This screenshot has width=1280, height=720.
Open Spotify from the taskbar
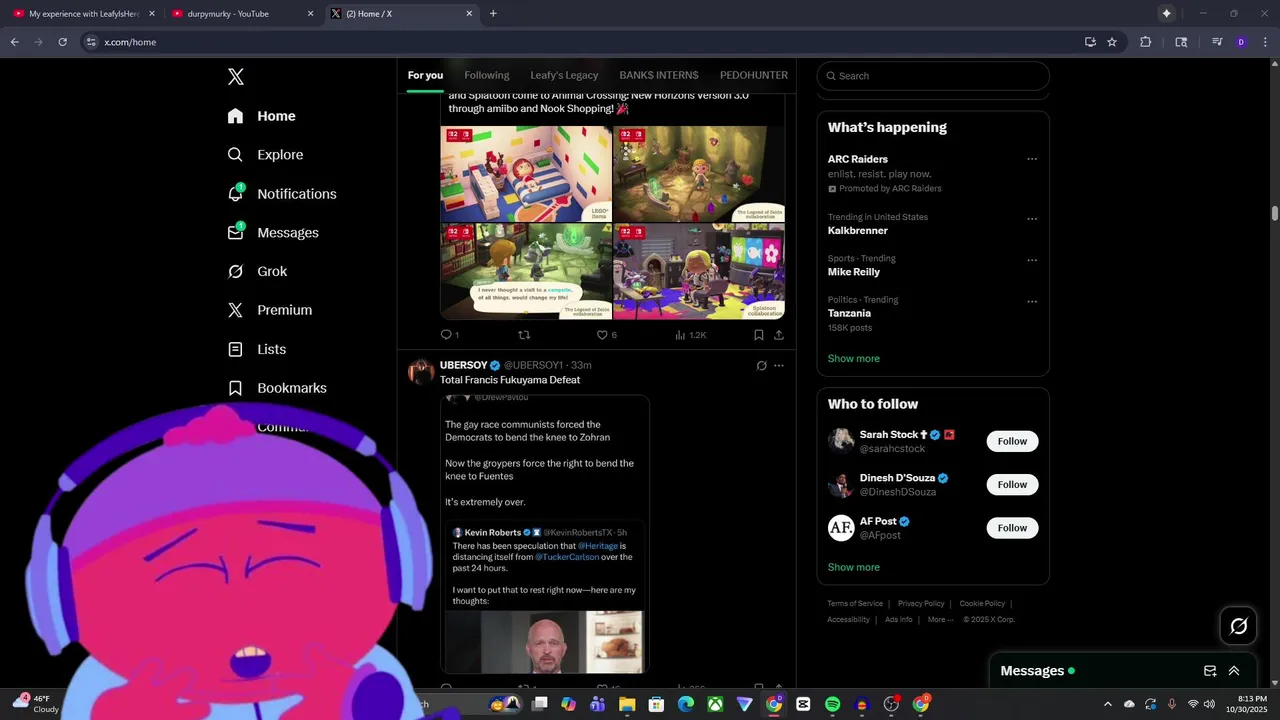tap(832, 704)
